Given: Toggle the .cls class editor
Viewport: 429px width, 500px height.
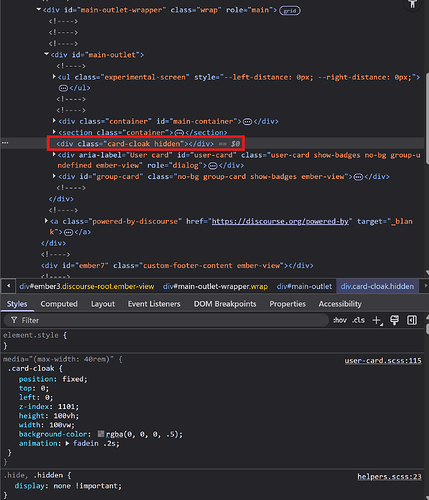Looking at the screenshot, I should pyautogui.click(x=359, y=320).
